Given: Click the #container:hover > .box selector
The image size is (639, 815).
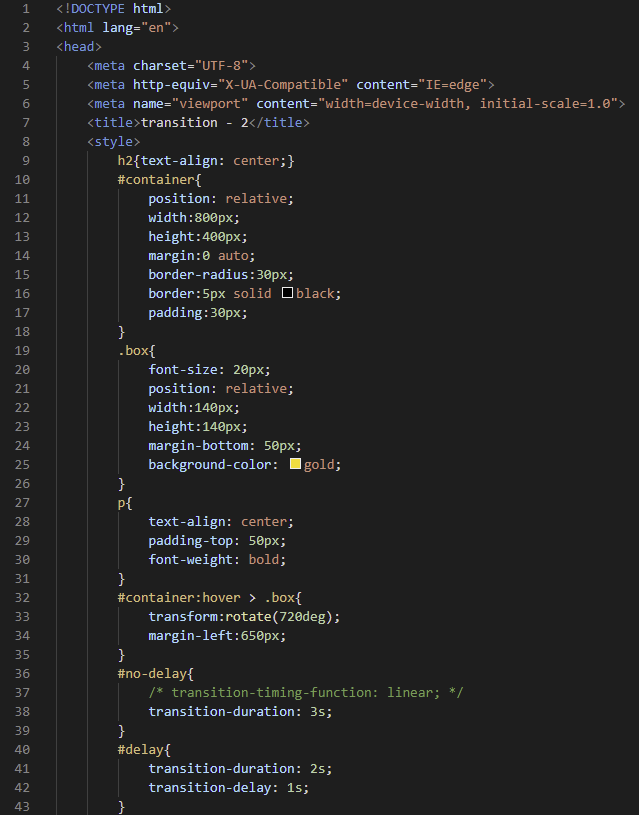Looking at the screenshot, I should point(206,598).
